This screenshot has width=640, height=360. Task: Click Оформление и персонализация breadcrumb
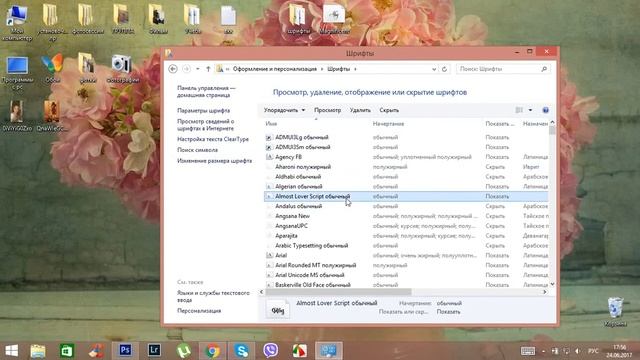click(x=275, y=69)
